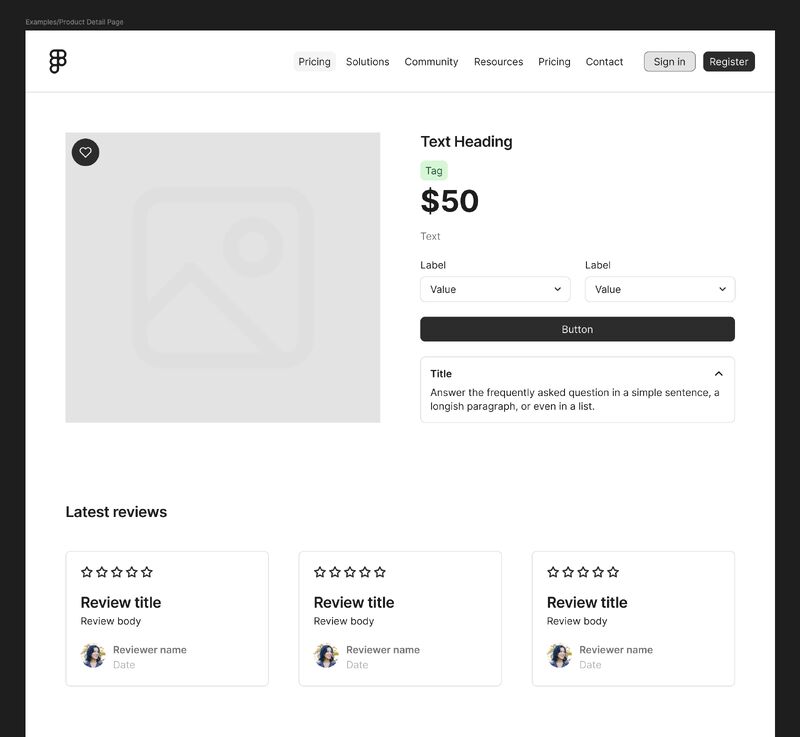
Task: Open the Solutions nav item
Action: [x=367, y=62]
